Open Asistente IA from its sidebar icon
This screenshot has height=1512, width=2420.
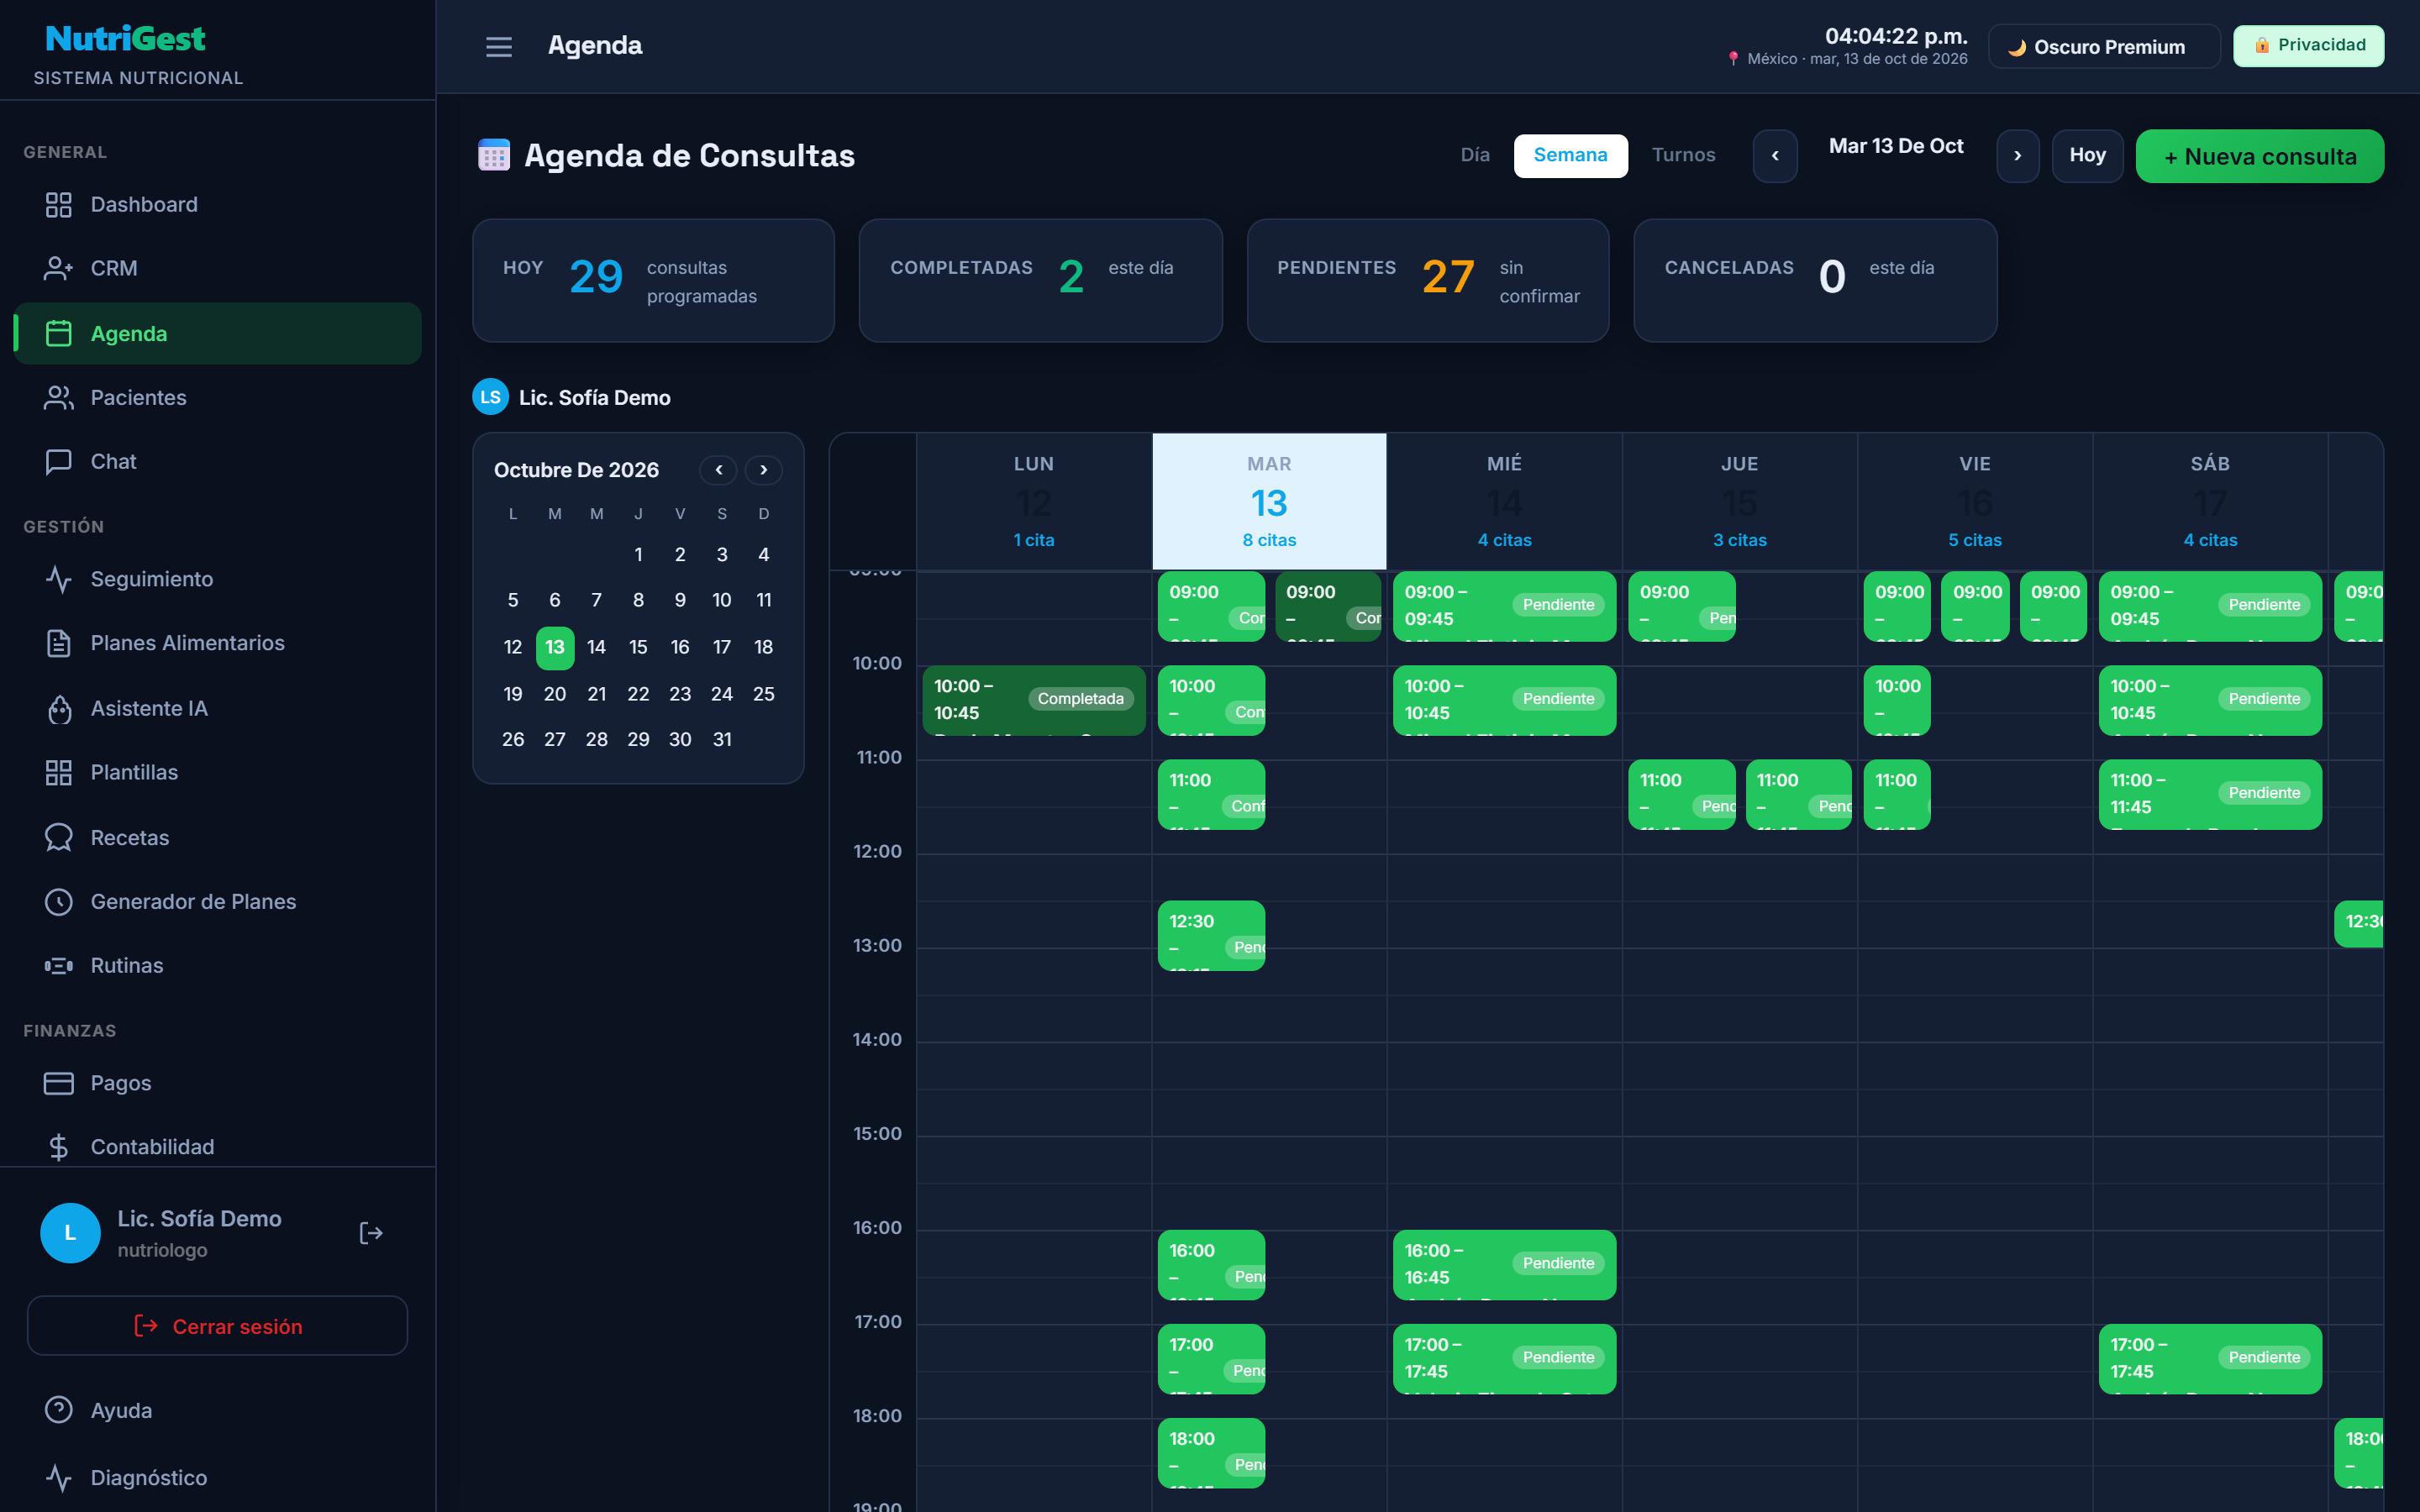tap(58, 708)
